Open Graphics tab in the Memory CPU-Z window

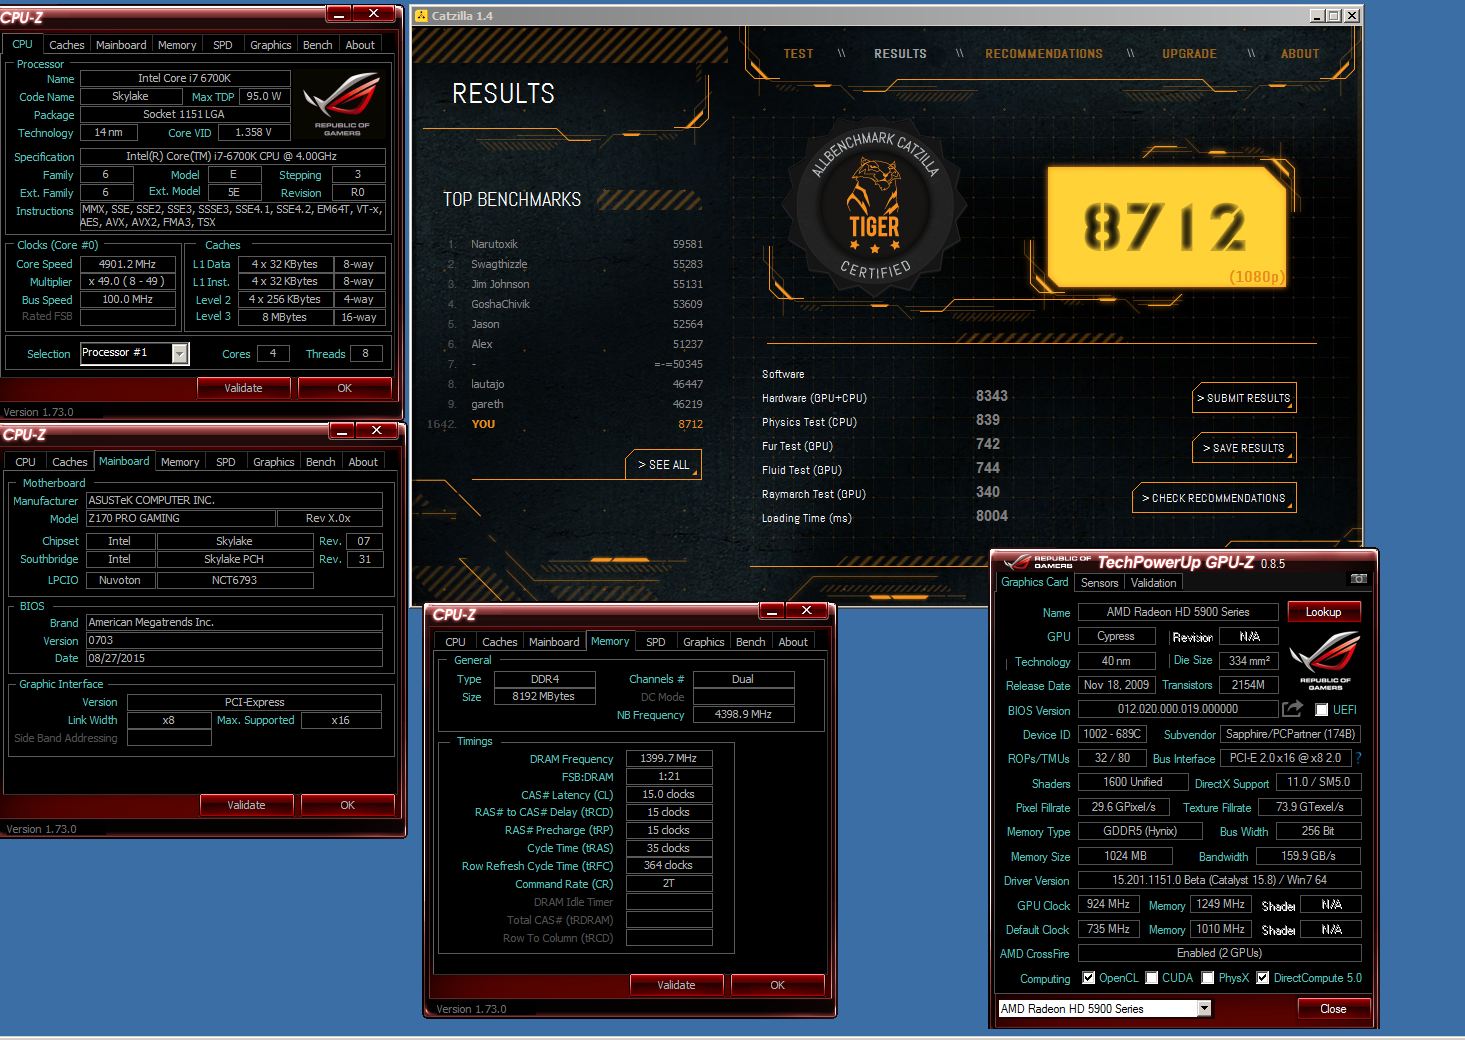click(x=703, y=642)
